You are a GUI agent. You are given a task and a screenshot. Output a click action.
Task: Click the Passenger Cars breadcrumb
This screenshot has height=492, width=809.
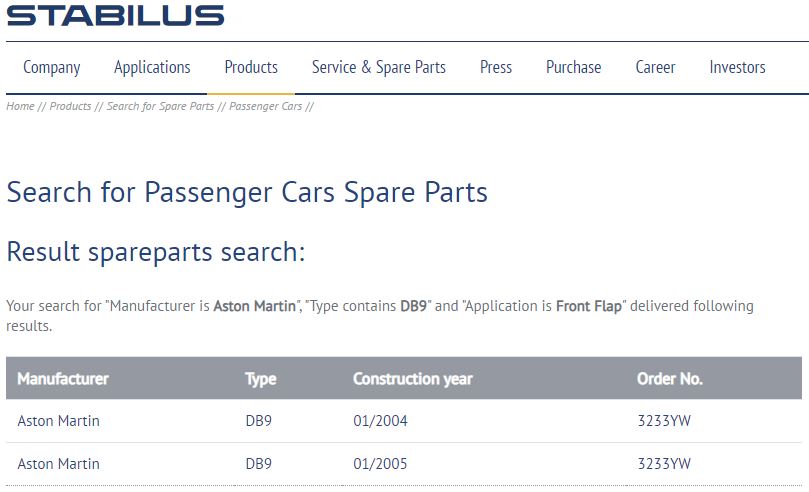(x=265, y=106)
